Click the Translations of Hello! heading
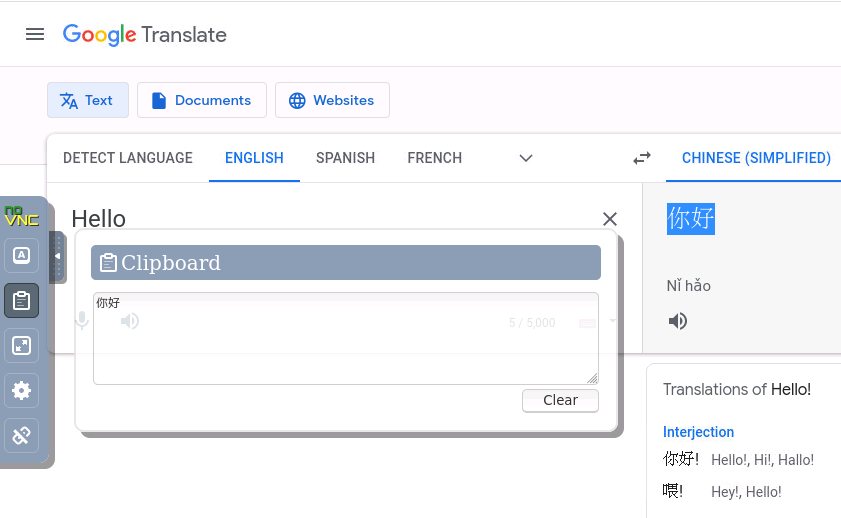Viewport: 841px width, 518px height. [737, 389]
